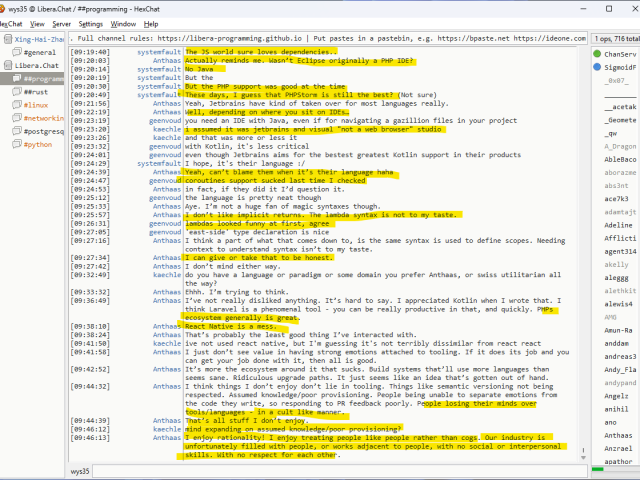The image size is (640, 480).
Task: Open the #networking channel
Action: (43, 117)
